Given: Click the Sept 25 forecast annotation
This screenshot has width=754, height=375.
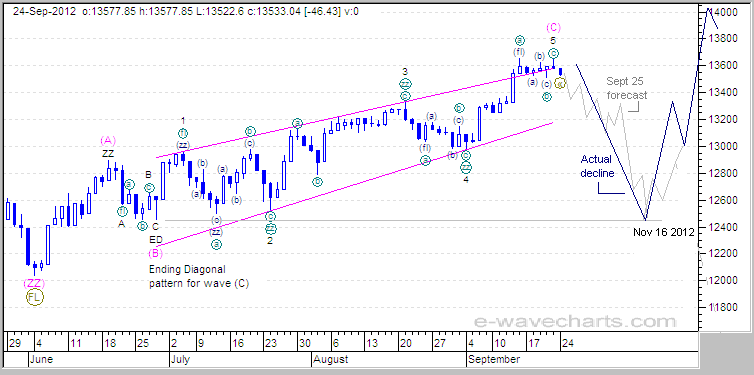Looking at the screenshot, I should click(627, 88).
